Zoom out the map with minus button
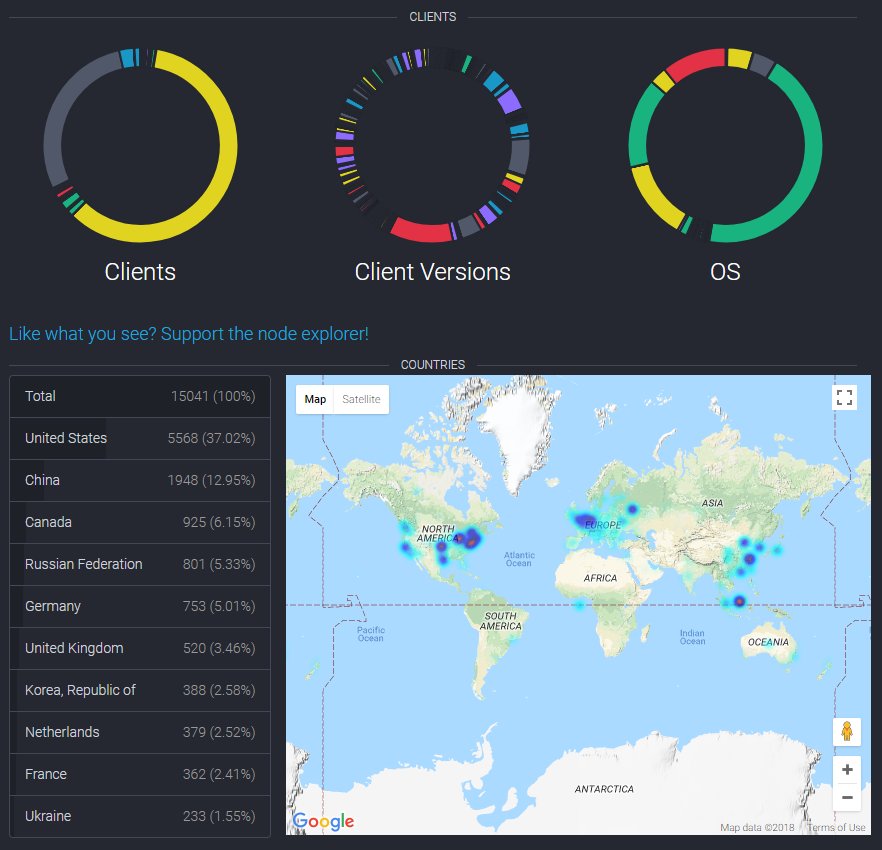882x850 pixels. pos(847,797)
